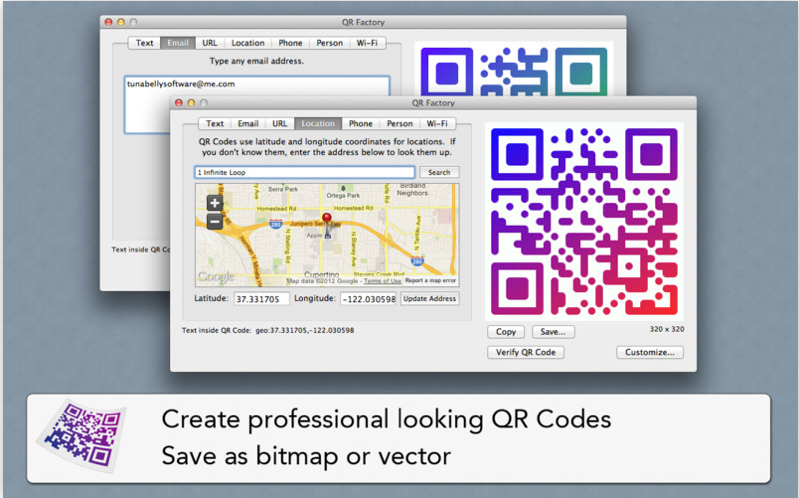Switch to Phone tab in front window
The width and height of the screenshot is (799, 498).
click(x=361, y=123)
